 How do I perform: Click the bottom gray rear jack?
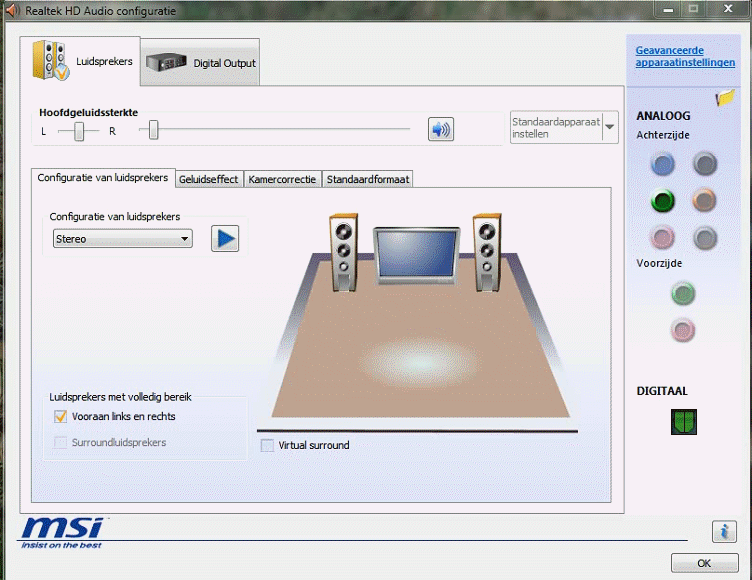click(705, 237)
